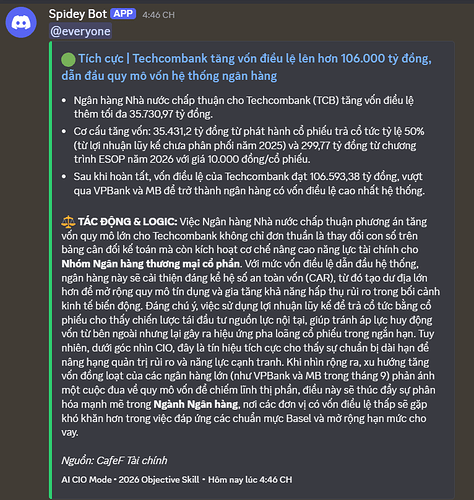Click the APP badge beside Spidey Bot
The width and height of the screenshot is (474, 500).
click(123, 14)
